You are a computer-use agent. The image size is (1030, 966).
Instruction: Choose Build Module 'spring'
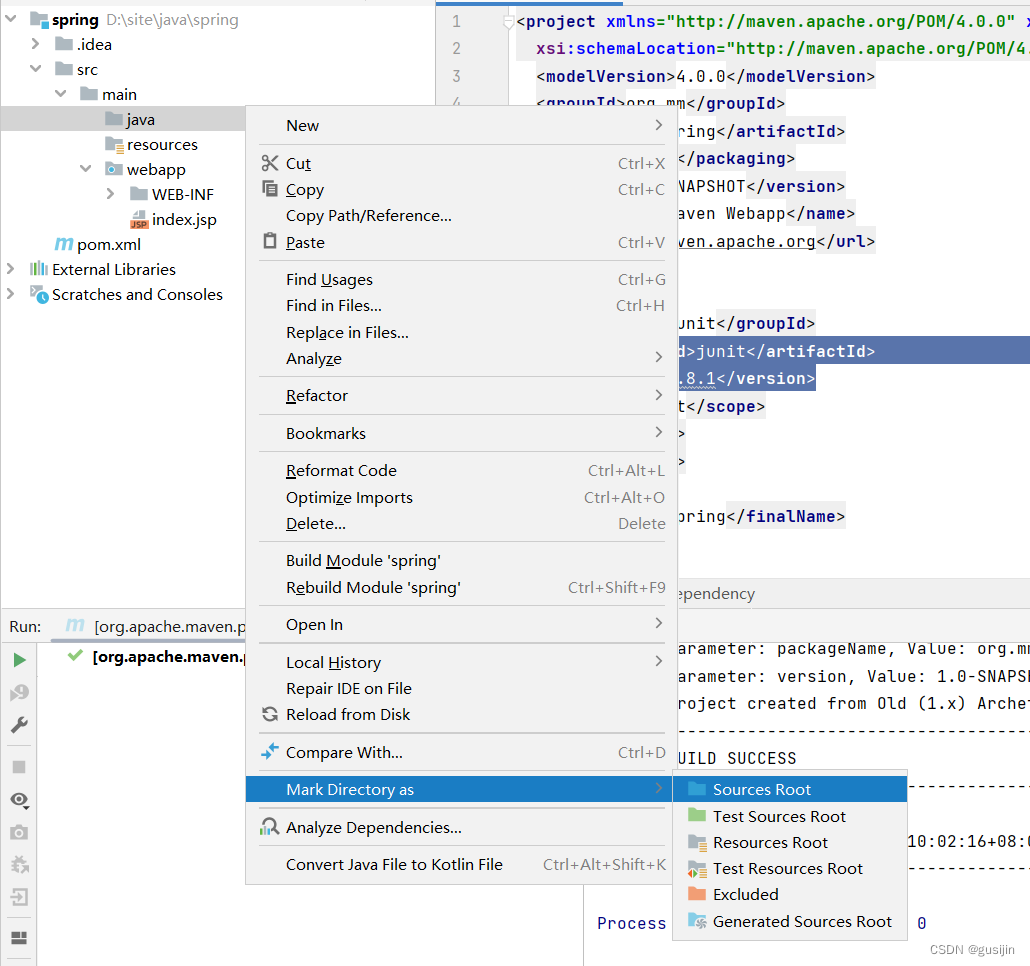462,560
